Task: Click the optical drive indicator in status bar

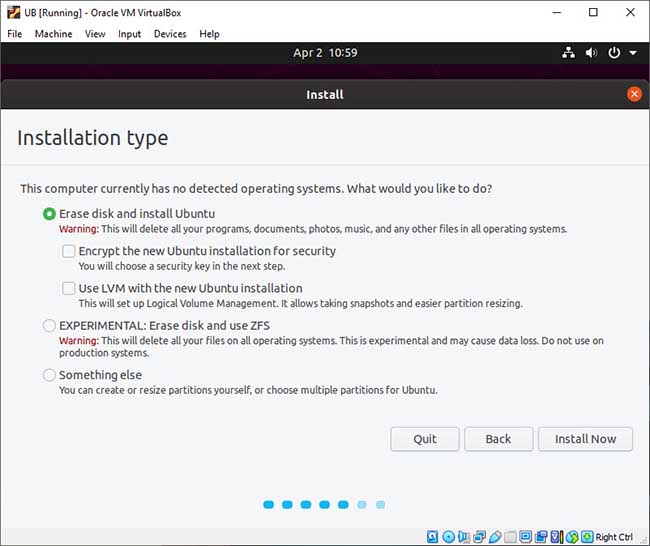Action: tap(449, 536)
